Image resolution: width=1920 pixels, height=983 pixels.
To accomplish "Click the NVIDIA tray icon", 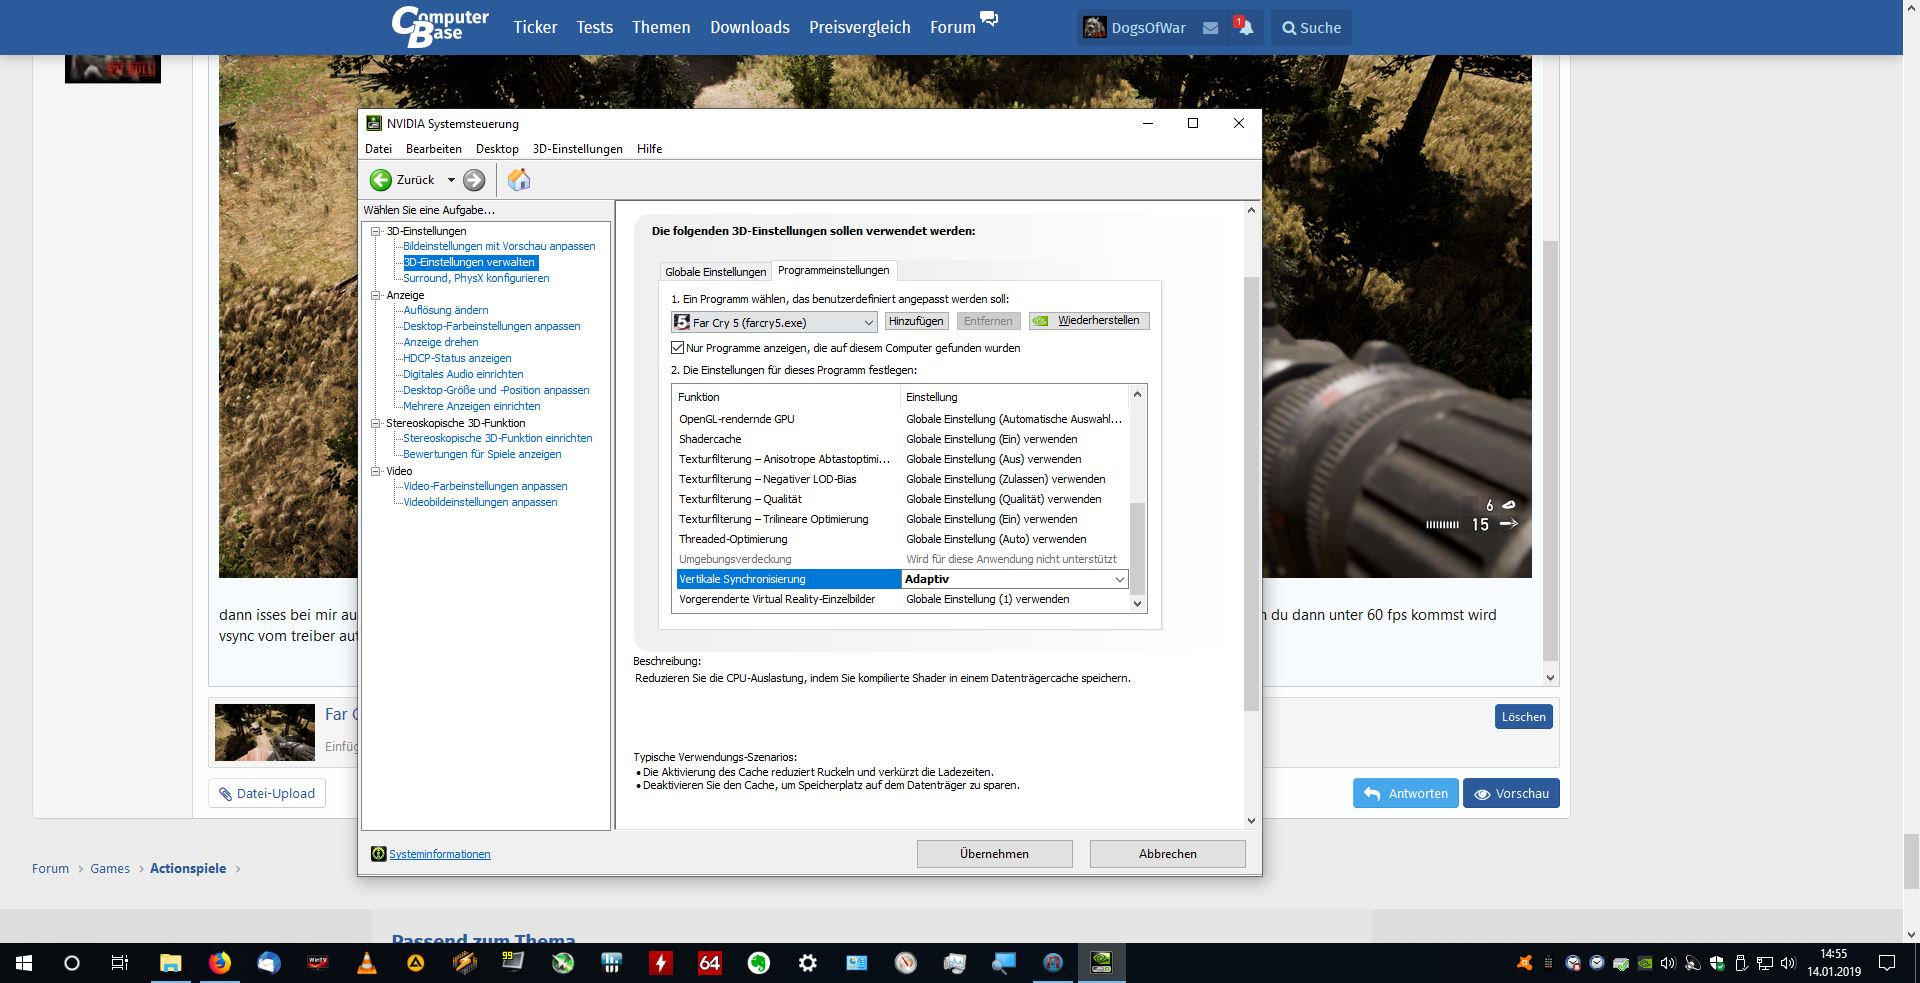I will coord(1644,964).
